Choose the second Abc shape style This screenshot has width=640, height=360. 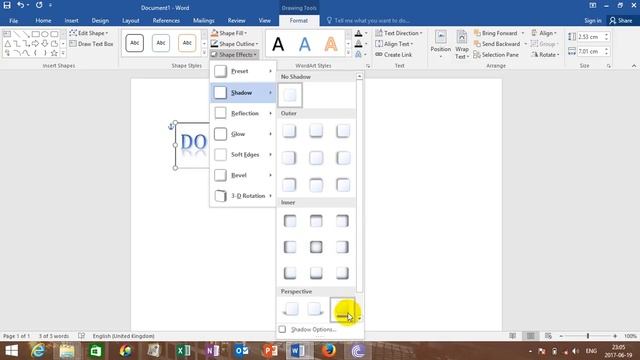161,43
